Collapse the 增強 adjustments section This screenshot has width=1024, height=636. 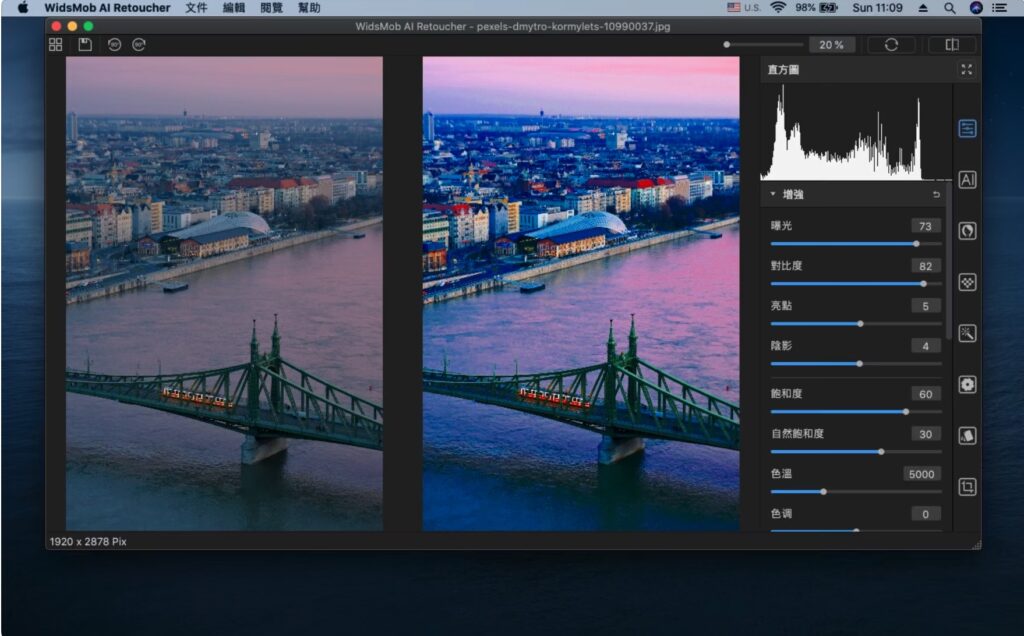tap(773, 194)
